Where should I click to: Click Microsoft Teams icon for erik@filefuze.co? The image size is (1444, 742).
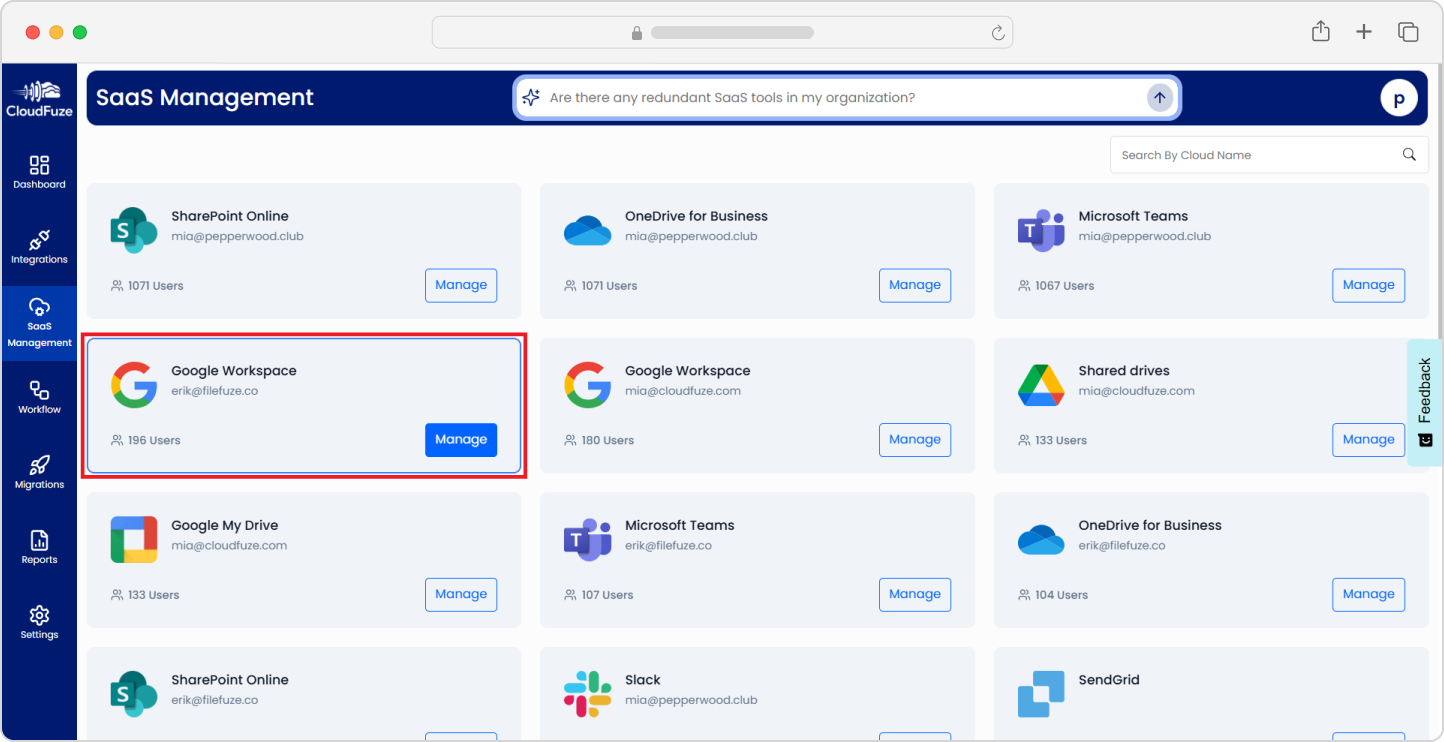[587, 540]
